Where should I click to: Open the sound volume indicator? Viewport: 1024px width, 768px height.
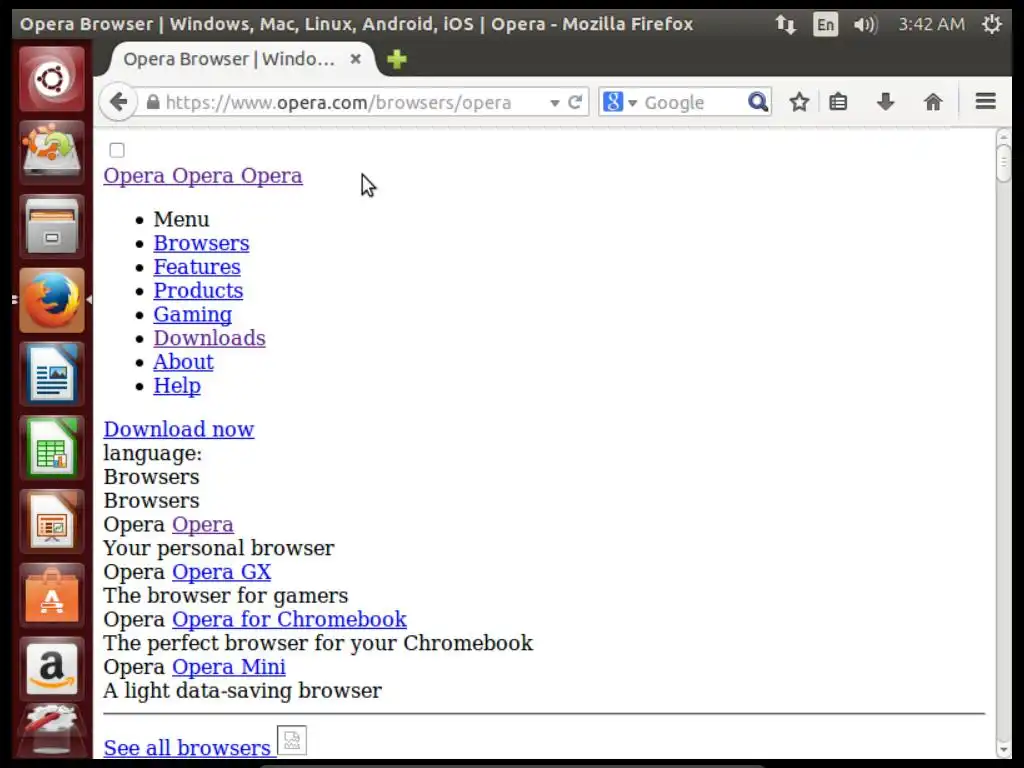[x=865, y=25]
